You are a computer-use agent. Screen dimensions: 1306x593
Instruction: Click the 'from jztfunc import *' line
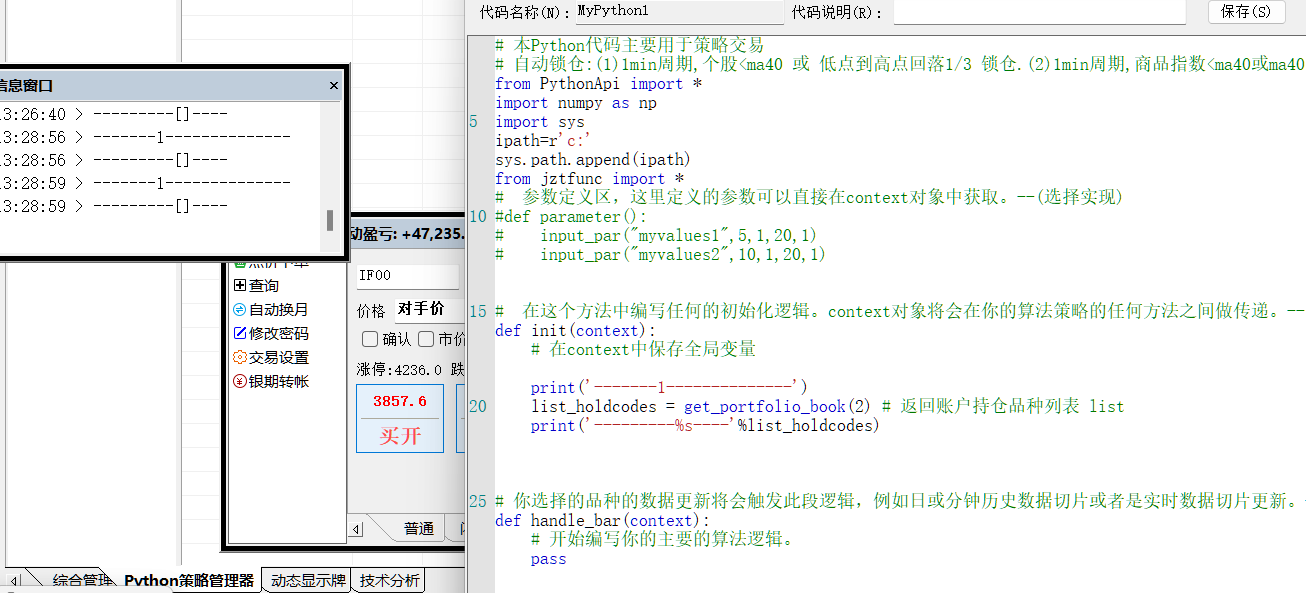click(589, 179)
